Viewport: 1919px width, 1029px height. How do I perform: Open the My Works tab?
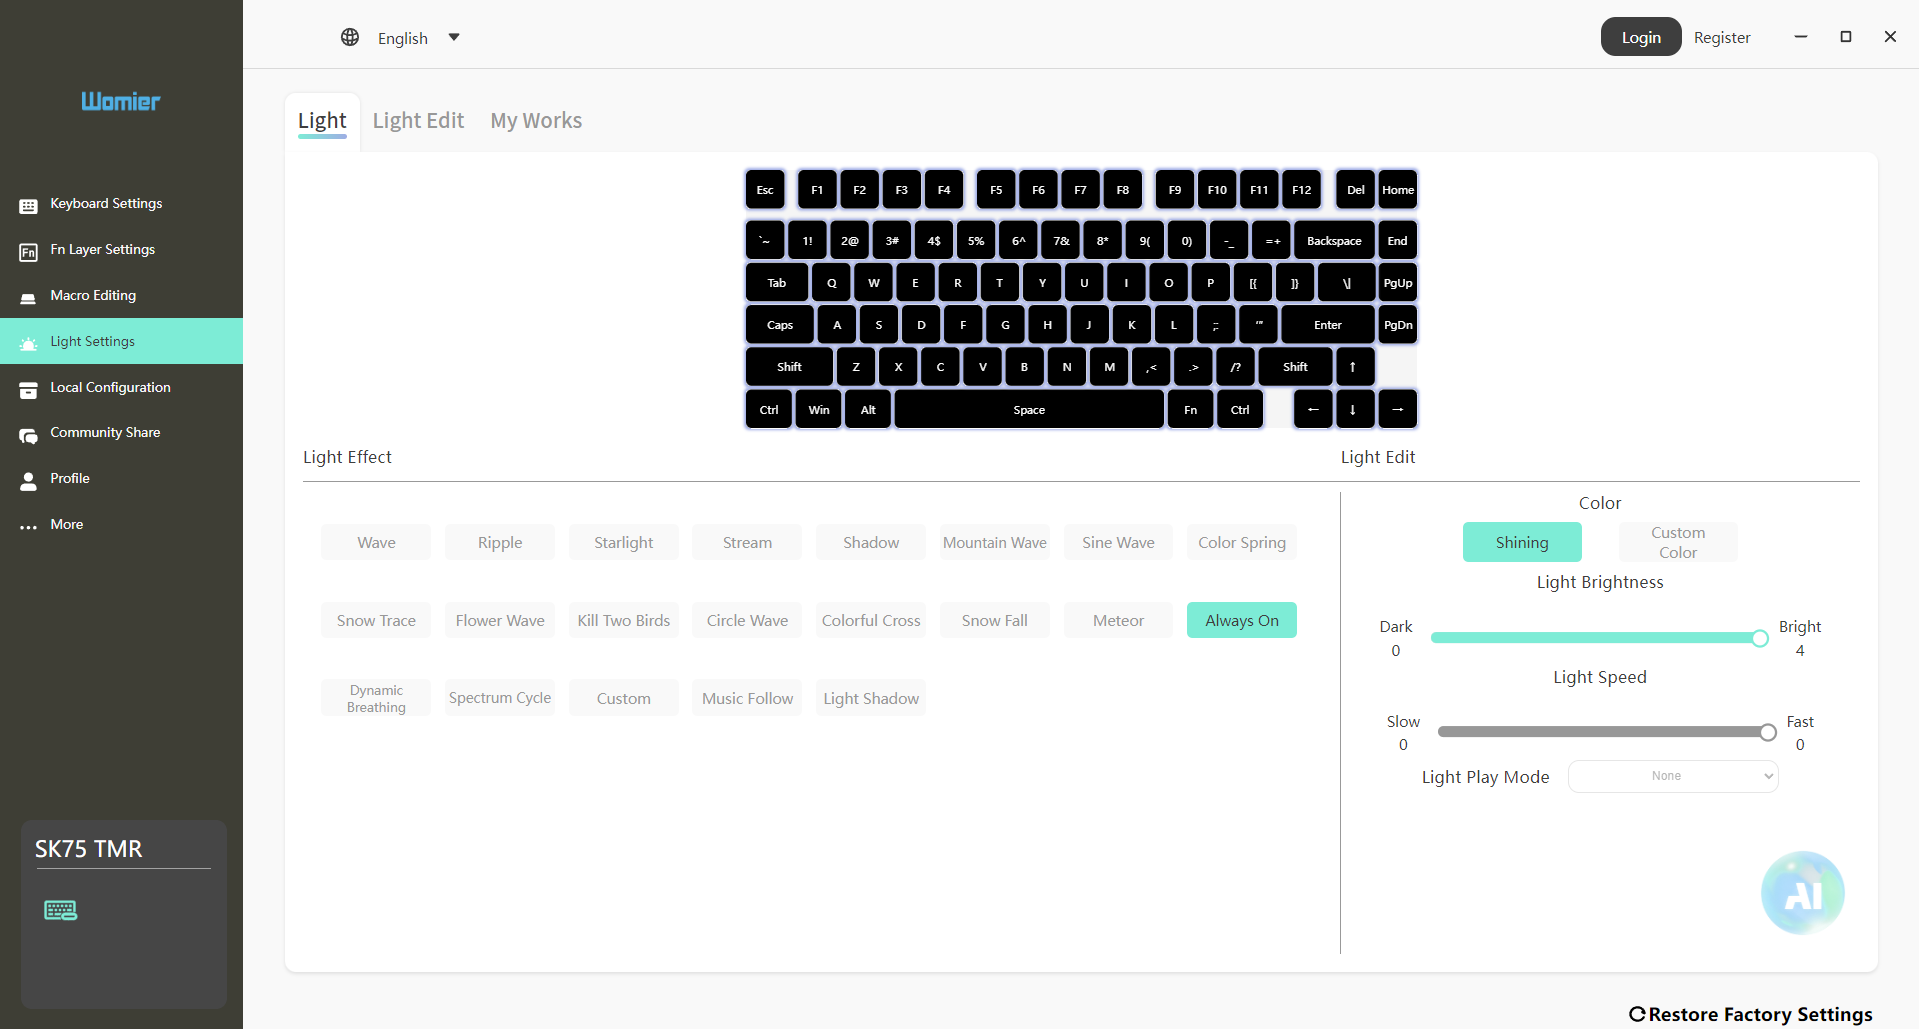tap(536, 121)
